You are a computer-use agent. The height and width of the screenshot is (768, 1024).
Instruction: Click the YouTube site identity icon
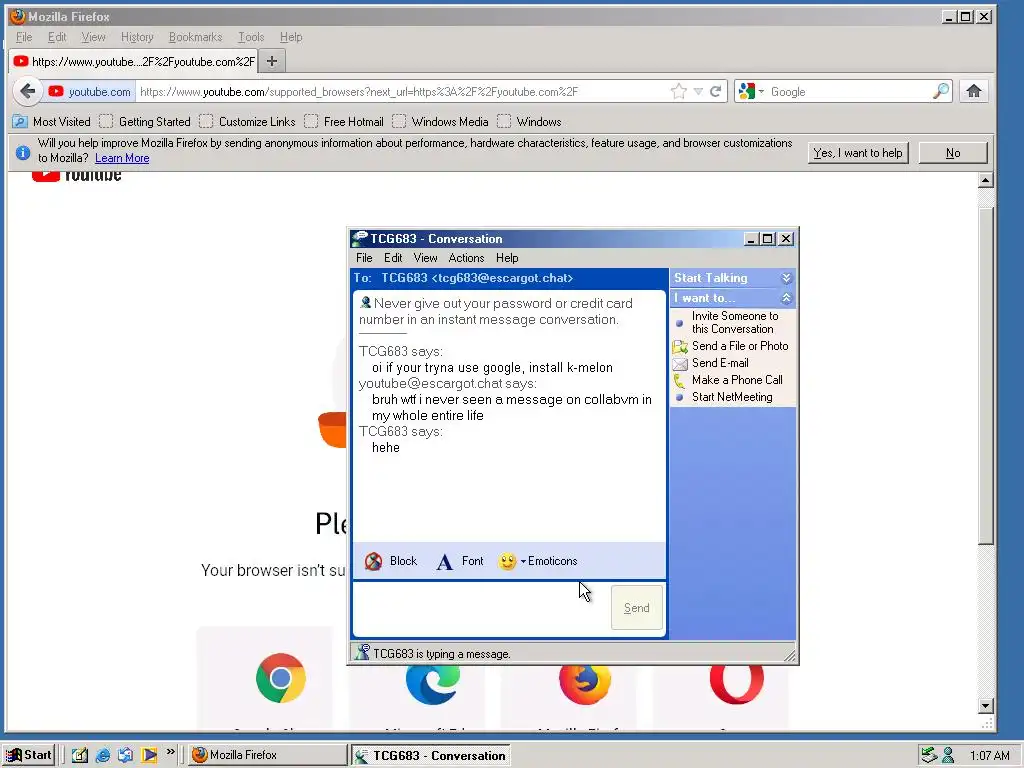pyautogui.click(x=56, y=91)
